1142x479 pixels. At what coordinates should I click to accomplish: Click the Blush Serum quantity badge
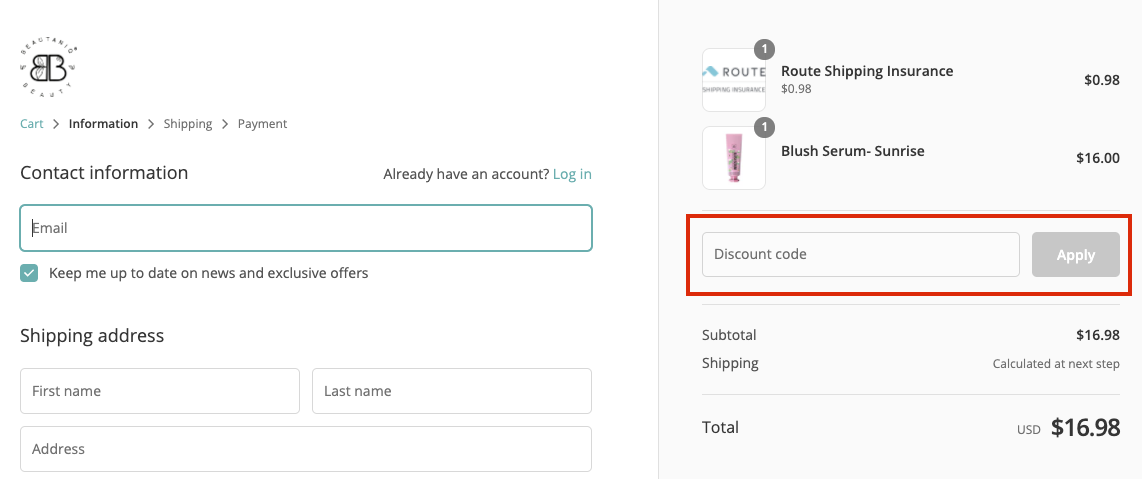[x=765, y=127]
